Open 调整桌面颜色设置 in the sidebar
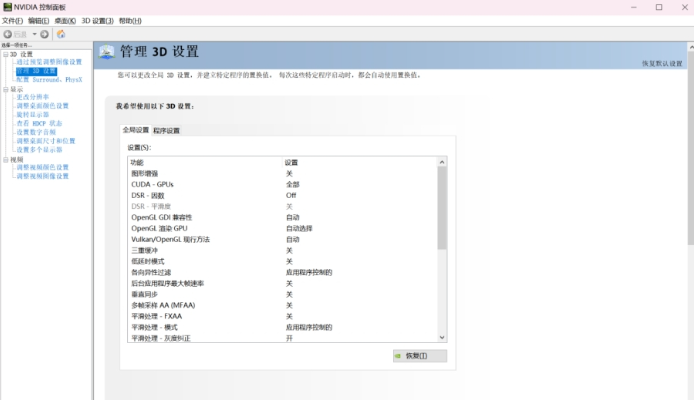This screenshot has width=694, height=400. click(x=42, y=106)
